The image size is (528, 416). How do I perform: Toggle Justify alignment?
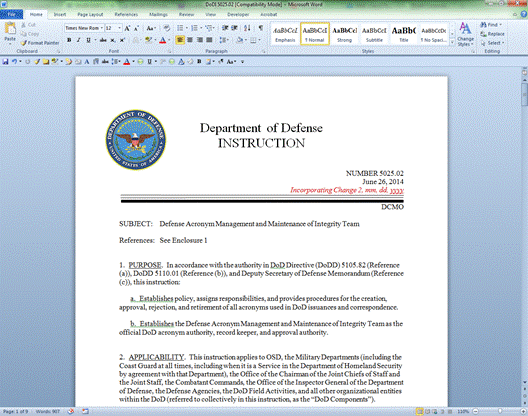click(209, 40)
